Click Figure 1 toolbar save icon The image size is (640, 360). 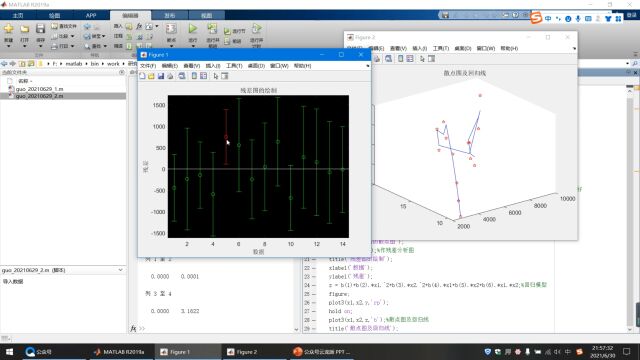click(x=161, y=76)
